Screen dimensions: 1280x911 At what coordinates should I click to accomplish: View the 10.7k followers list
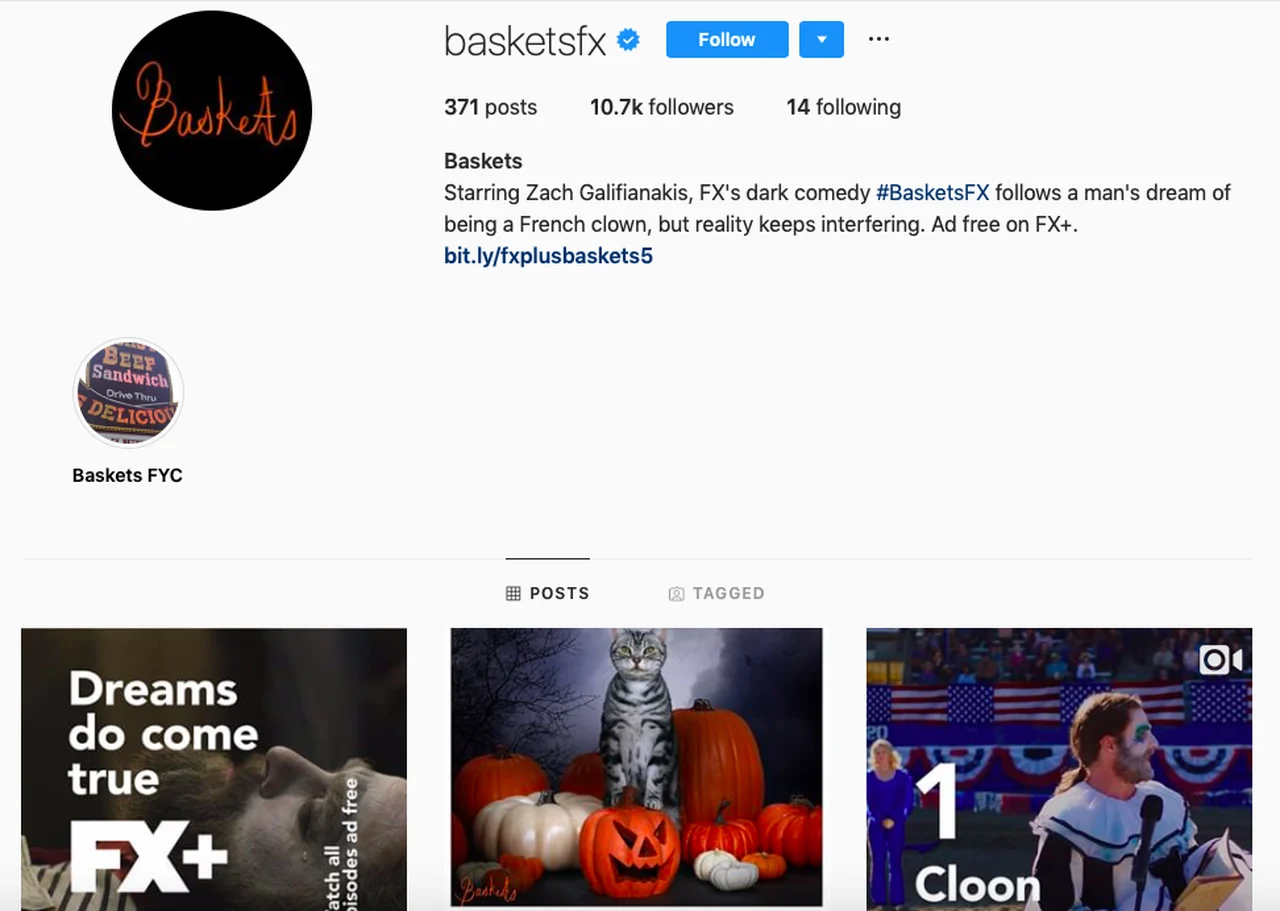pos(662,107)
